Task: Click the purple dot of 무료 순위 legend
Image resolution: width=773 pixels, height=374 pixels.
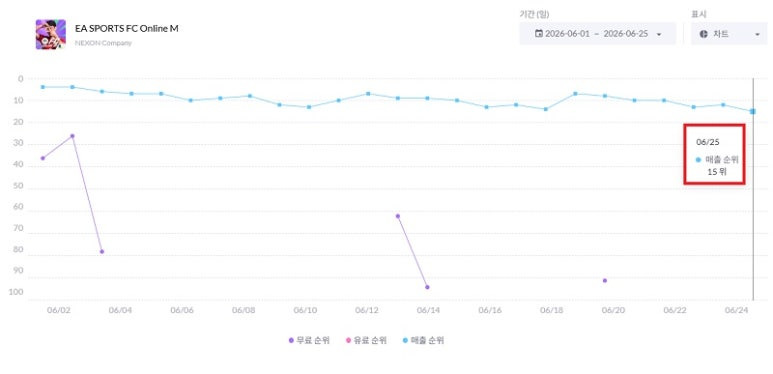Action: [291, 340]
